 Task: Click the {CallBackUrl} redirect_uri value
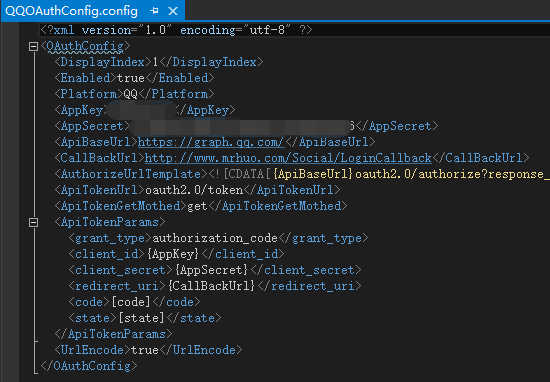click(212, 286)
